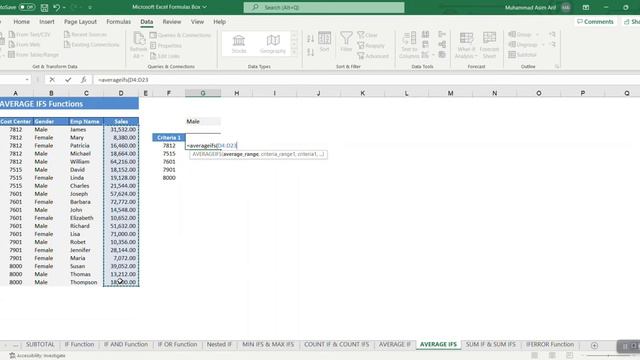Open Existing Connections
The image size is (640, 360).
pyautogui.click(x=91, y=44)
